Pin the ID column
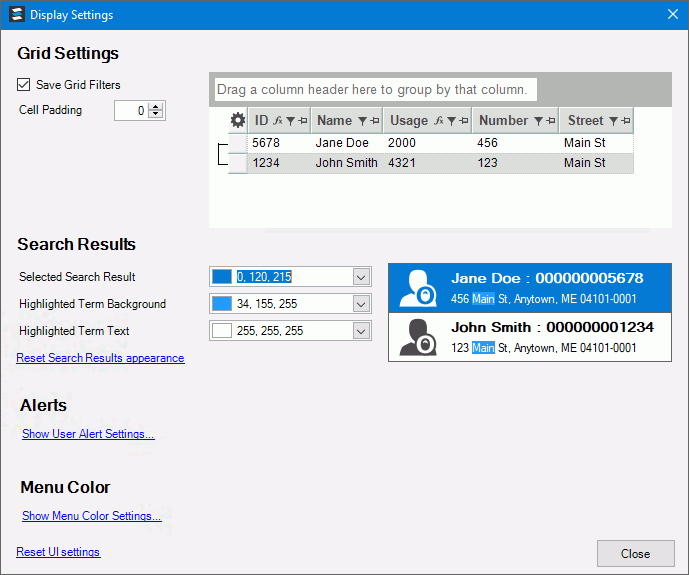 302,120
